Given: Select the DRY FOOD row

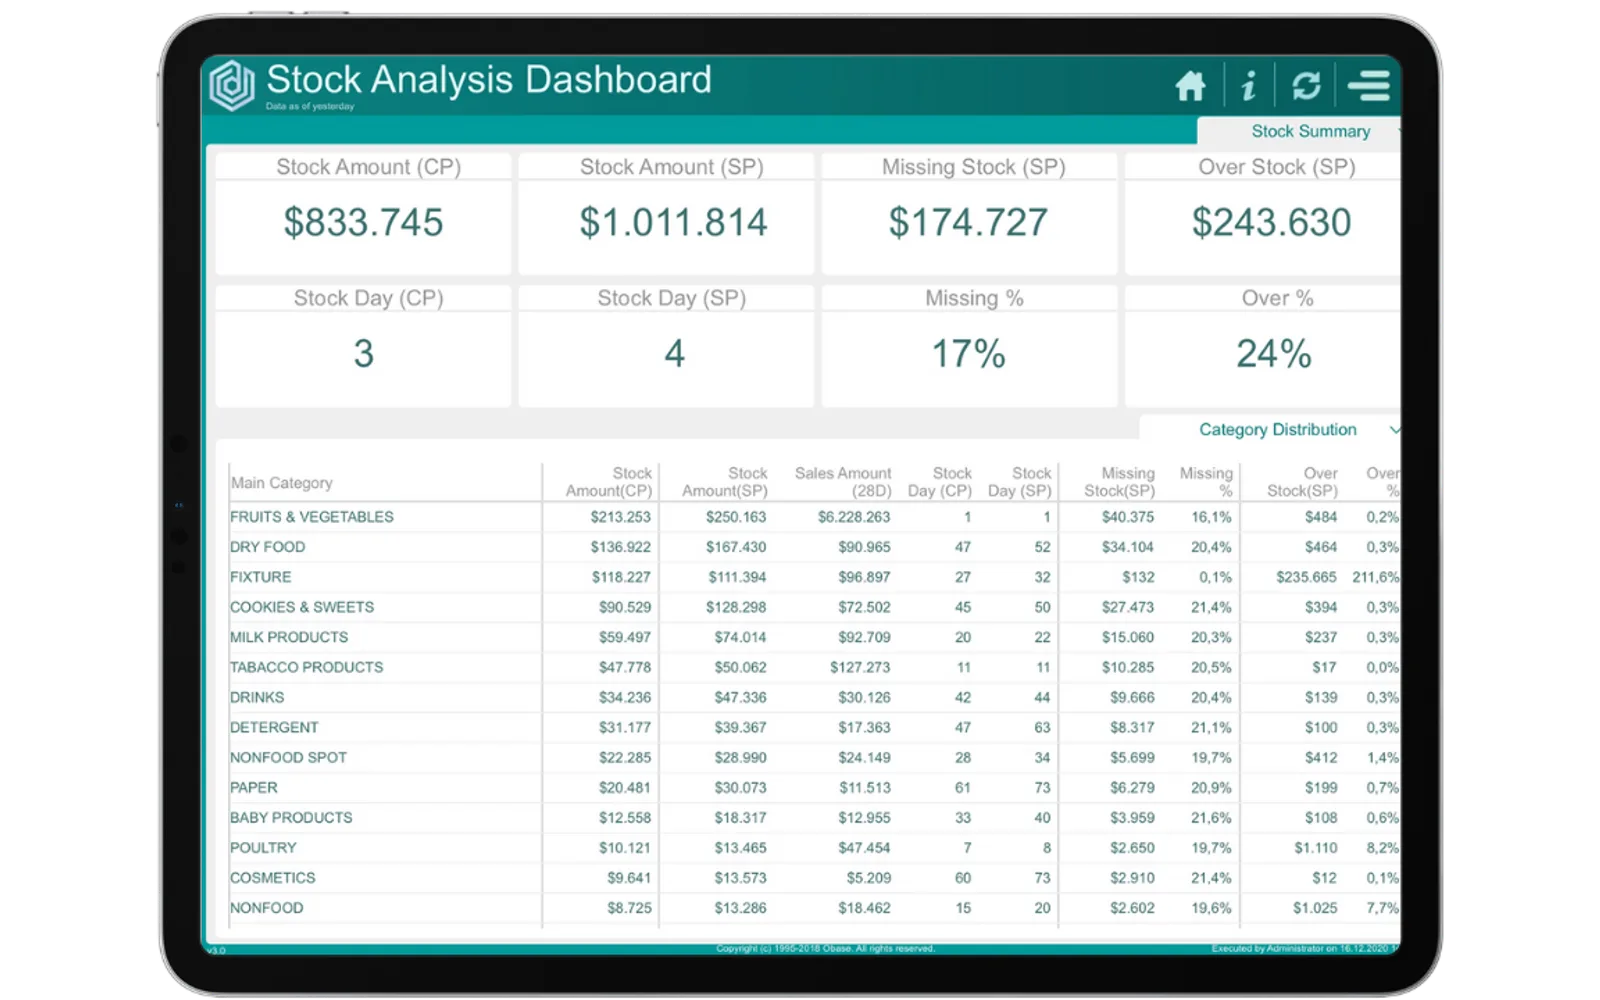Looking at the screenshot, I should coord(814,547).
